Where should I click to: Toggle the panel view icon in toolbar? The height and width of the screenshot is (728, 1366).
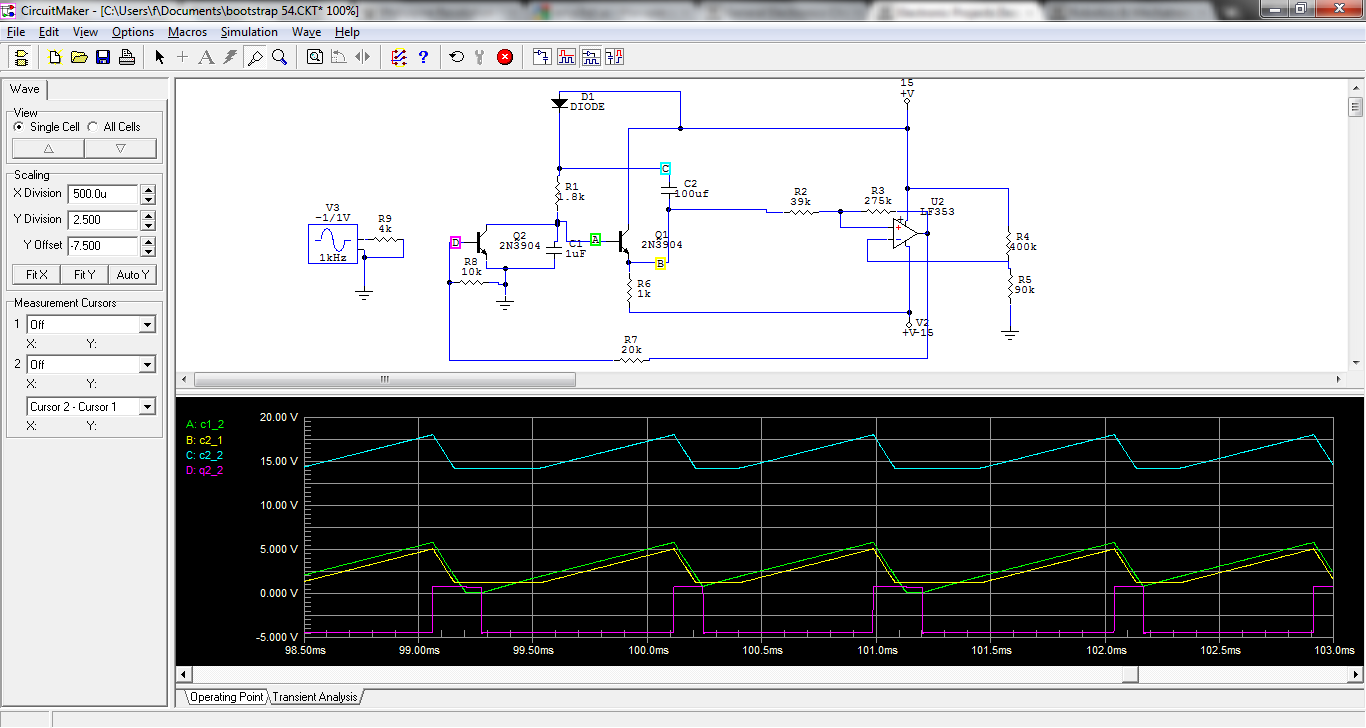pos(22,57)
